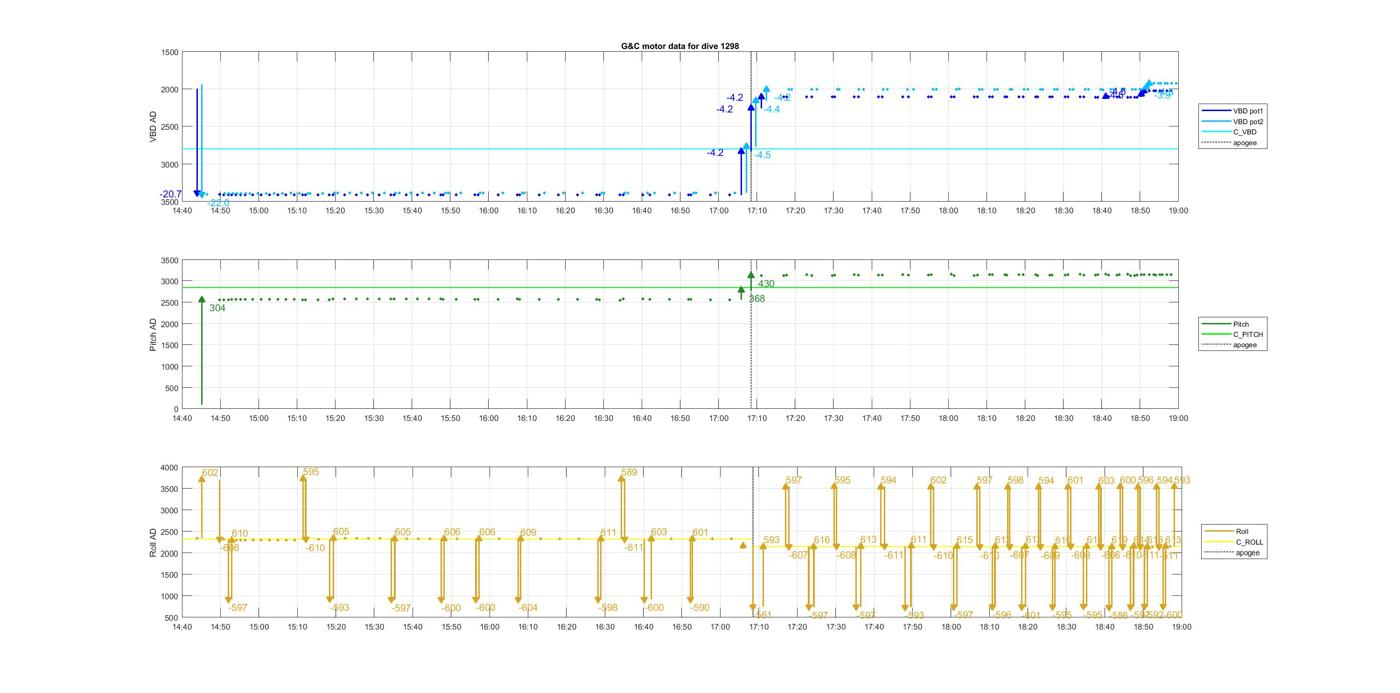The image size is (1400, 693).
Task: Click the "Roll AD" y-axis label
Action: (x=153, y=542)
